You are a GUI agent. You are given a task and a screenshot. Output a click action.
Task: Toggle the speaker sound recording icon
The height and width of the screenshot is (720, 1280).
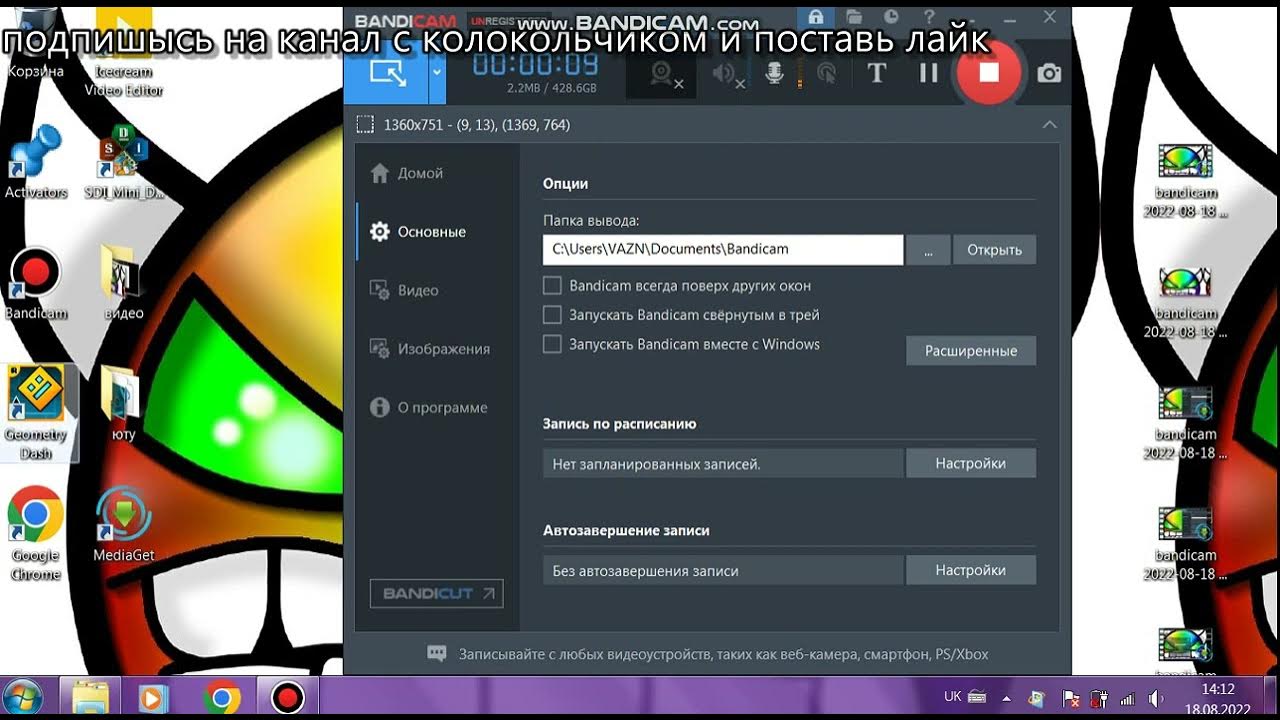pyautogui.click(x=727, y=74)
